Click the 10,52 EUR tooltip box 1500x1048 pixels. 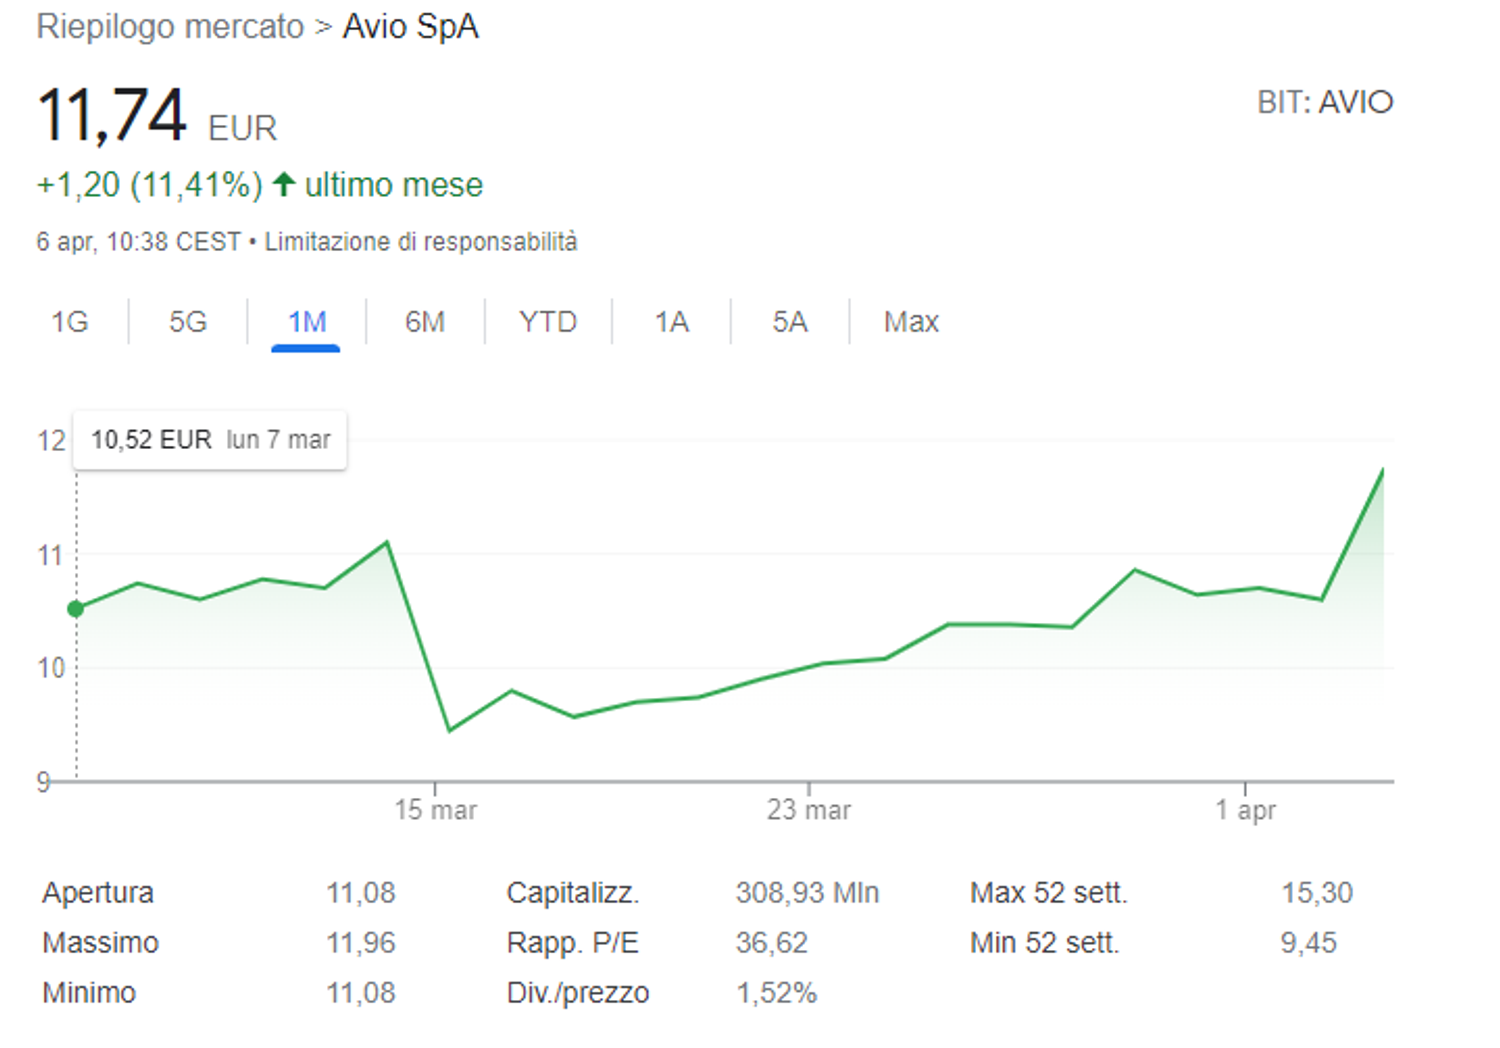[210, 440]
